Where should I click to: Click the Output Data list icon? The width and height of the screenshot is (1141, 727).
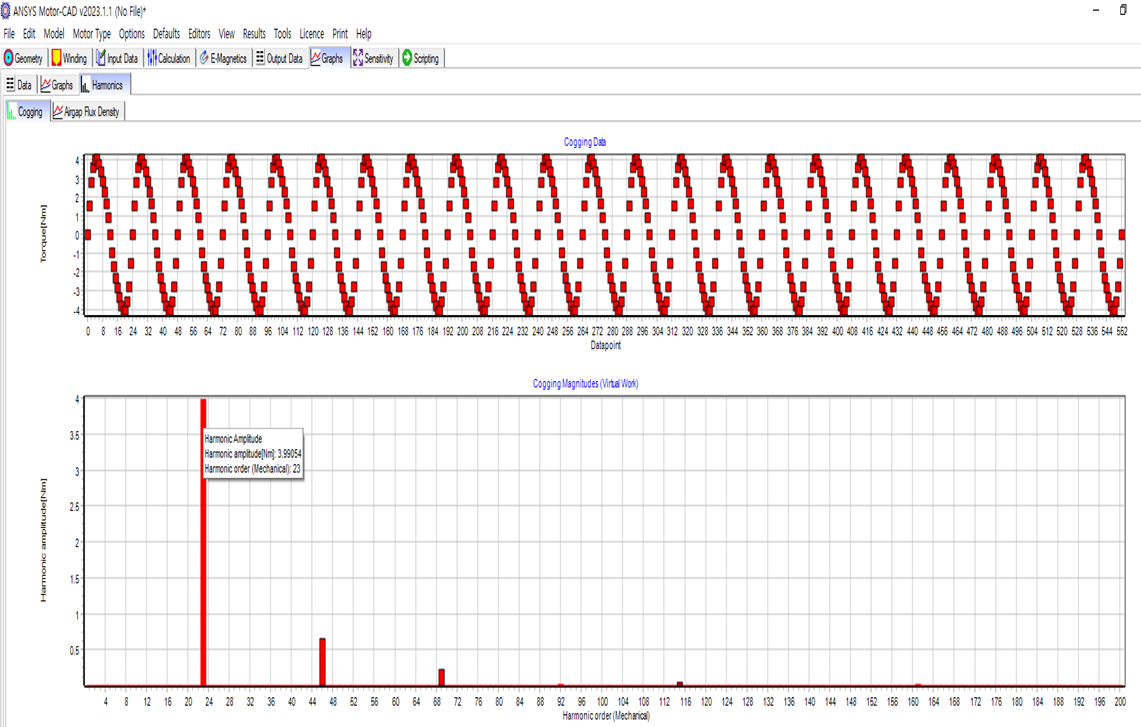click(260, 59)
